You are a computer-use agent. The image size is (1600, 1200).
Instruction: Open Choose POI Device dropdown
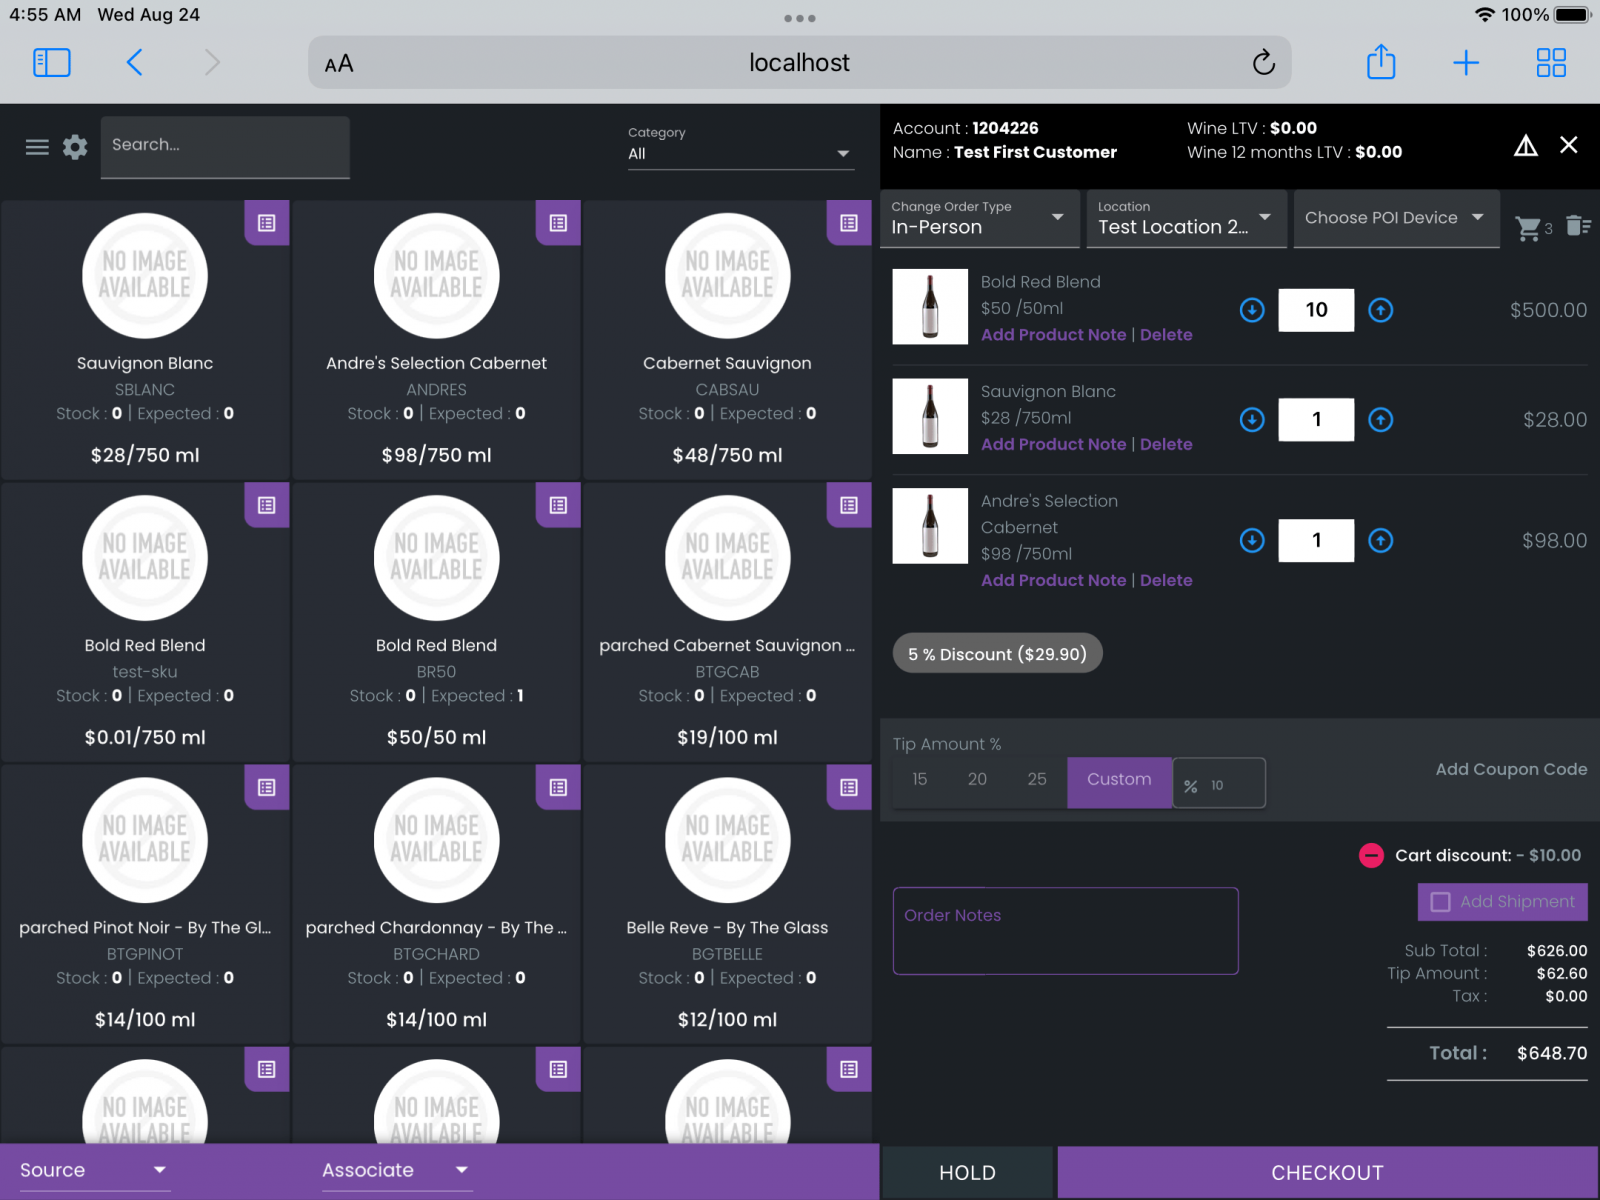(x=1396, y=218)
